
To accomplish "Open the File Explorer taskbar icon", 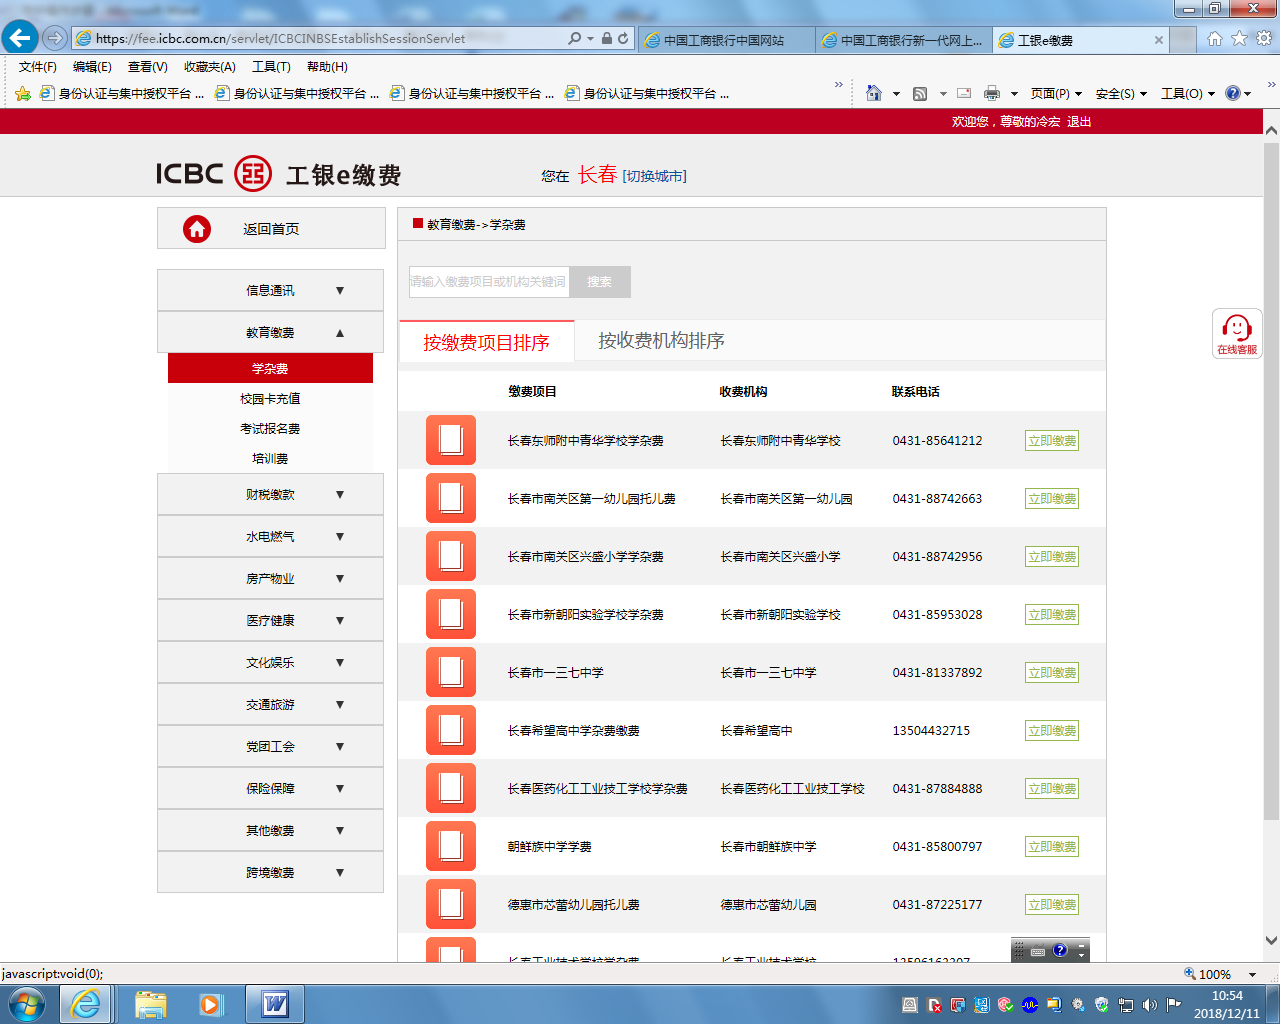I will tap(150, 1004).
